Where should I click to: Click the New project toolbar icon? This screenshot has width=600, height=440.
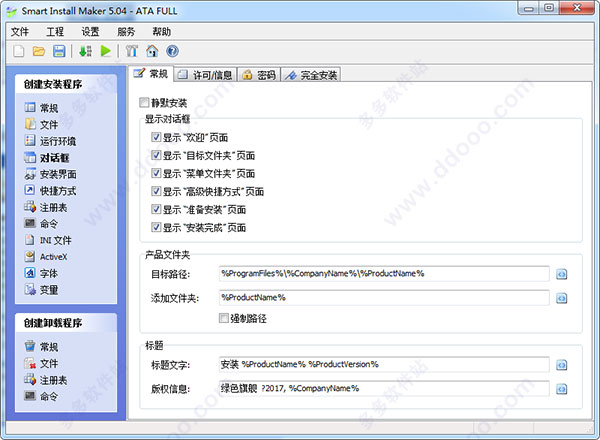pyautogui.click(x=18, y=51)
